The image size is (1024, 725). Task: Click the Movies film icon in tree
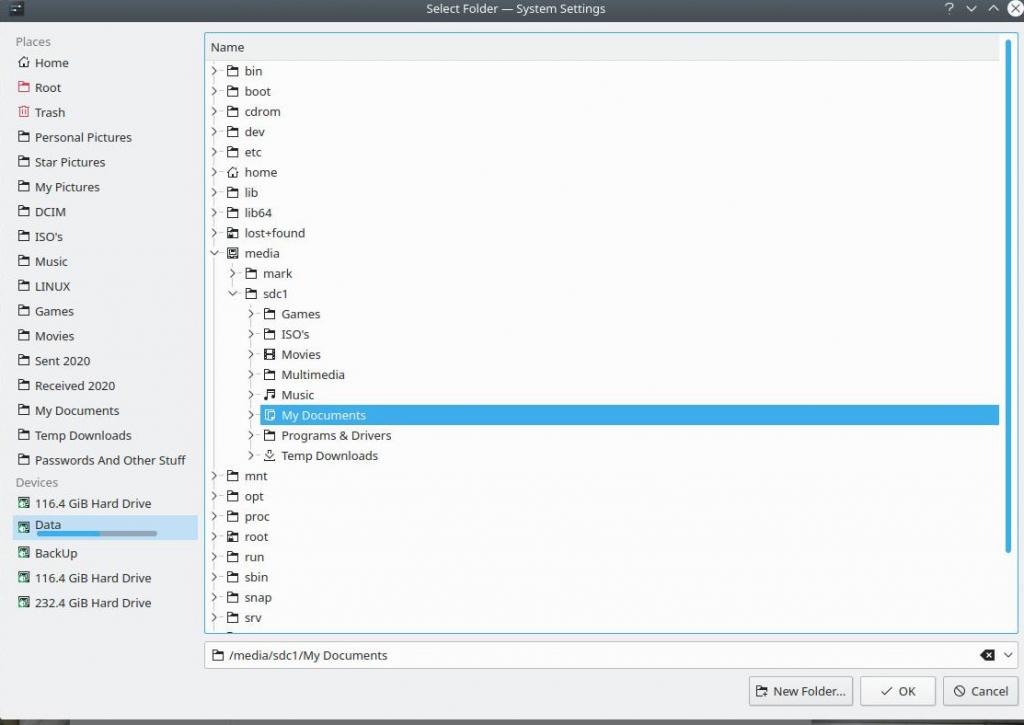269,355
